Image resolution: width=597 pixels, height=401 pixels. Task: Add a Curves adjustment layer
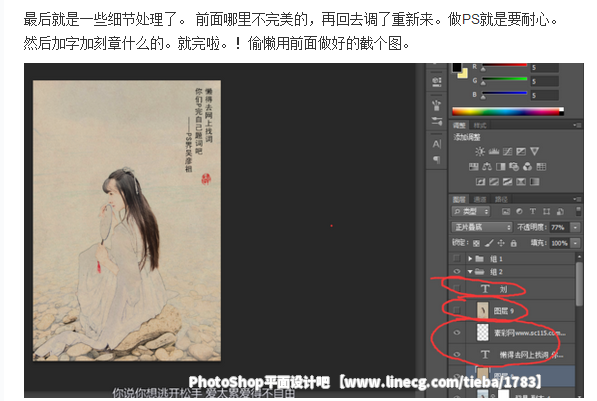click(508, 152)
